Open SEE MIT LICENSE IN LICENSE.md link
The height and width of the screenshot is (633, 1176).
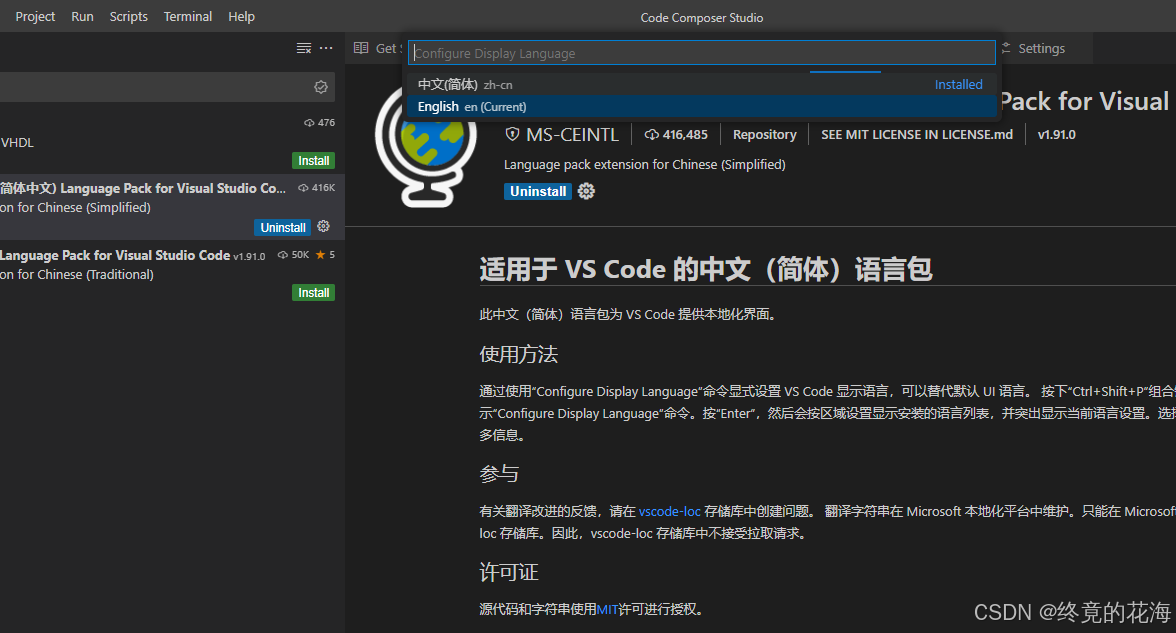pos(916,134)
